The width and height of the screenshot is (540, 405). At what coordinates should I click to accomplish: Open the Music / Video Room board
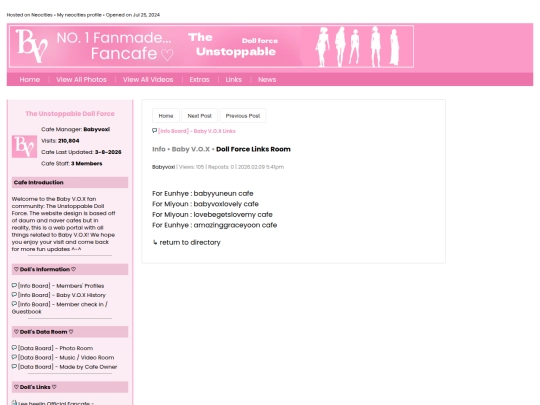[66, 357]
